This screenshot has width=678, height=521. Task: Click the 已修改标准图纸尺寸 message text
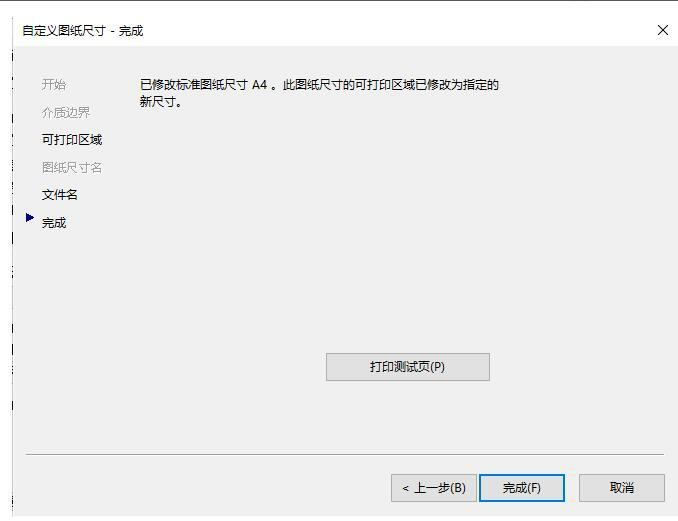tap(194, 84)
